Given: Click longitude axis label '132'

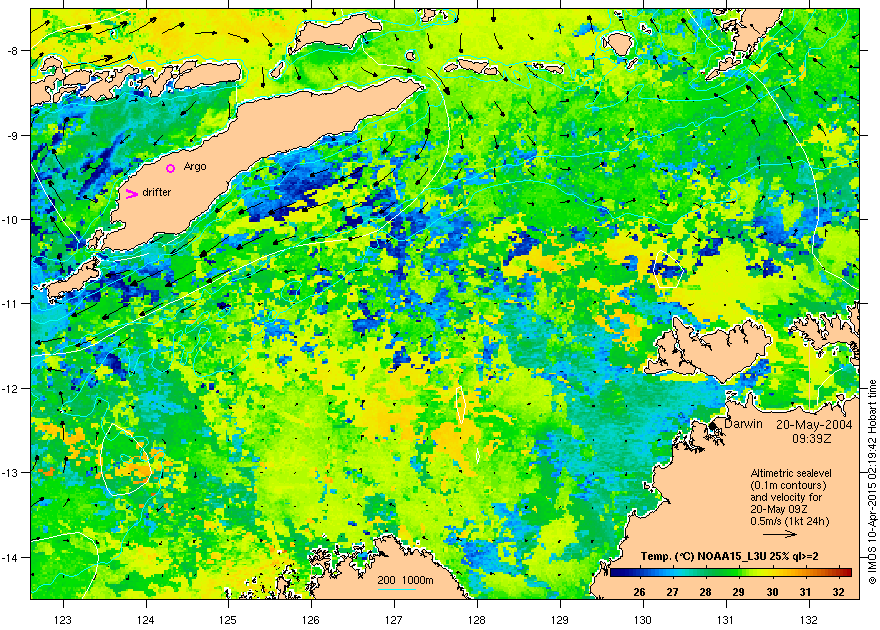Looking at the screenshot, I should pos(809,620).
